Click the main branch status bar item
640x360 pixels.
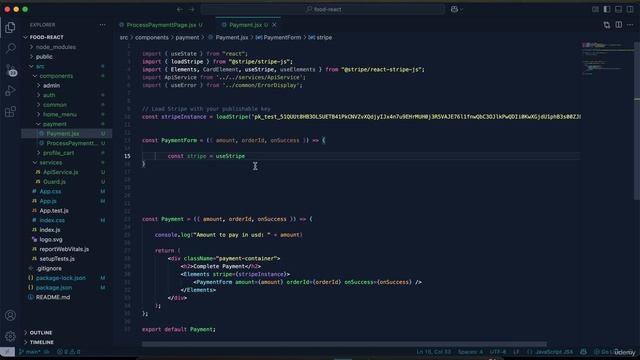click(x=32, y=352)
